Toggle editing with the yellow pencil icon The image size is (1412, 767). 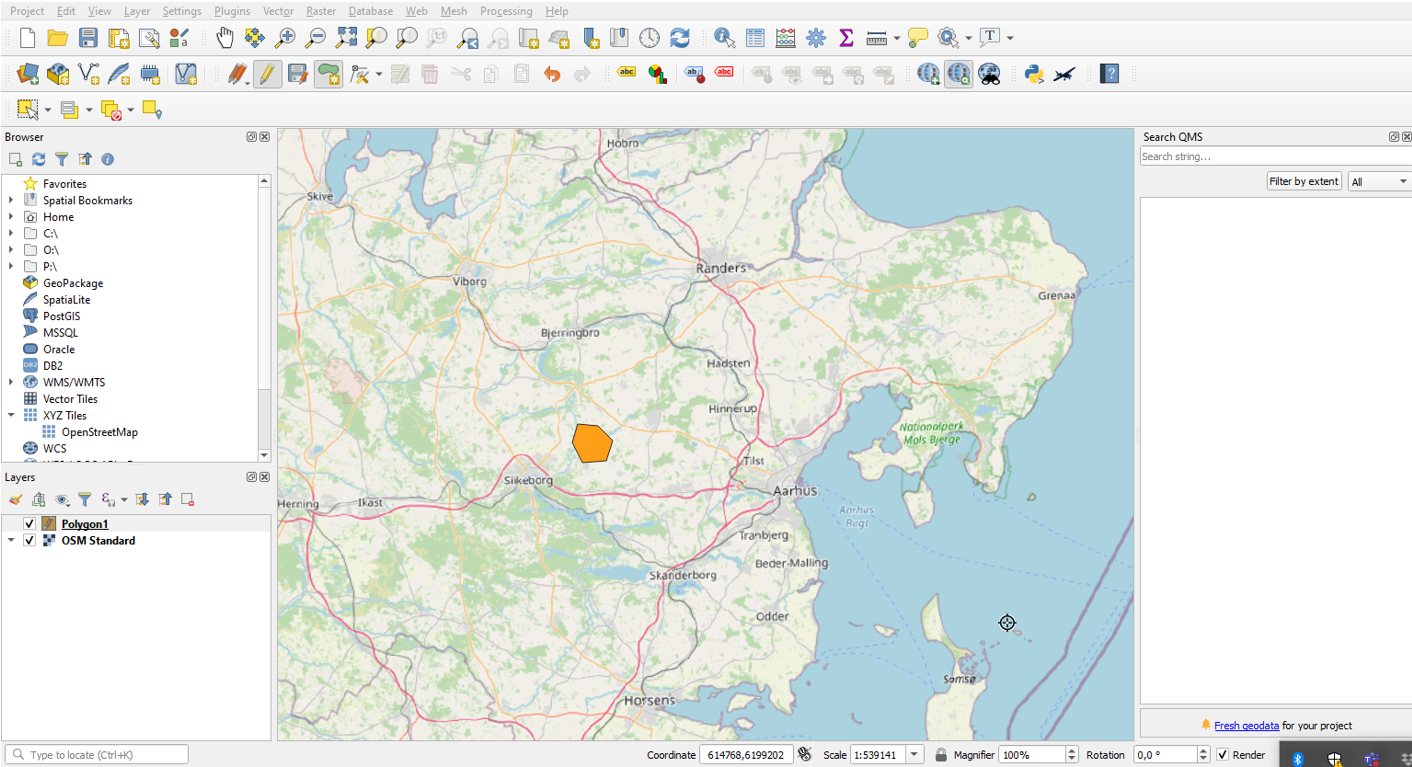click(267, 74)
